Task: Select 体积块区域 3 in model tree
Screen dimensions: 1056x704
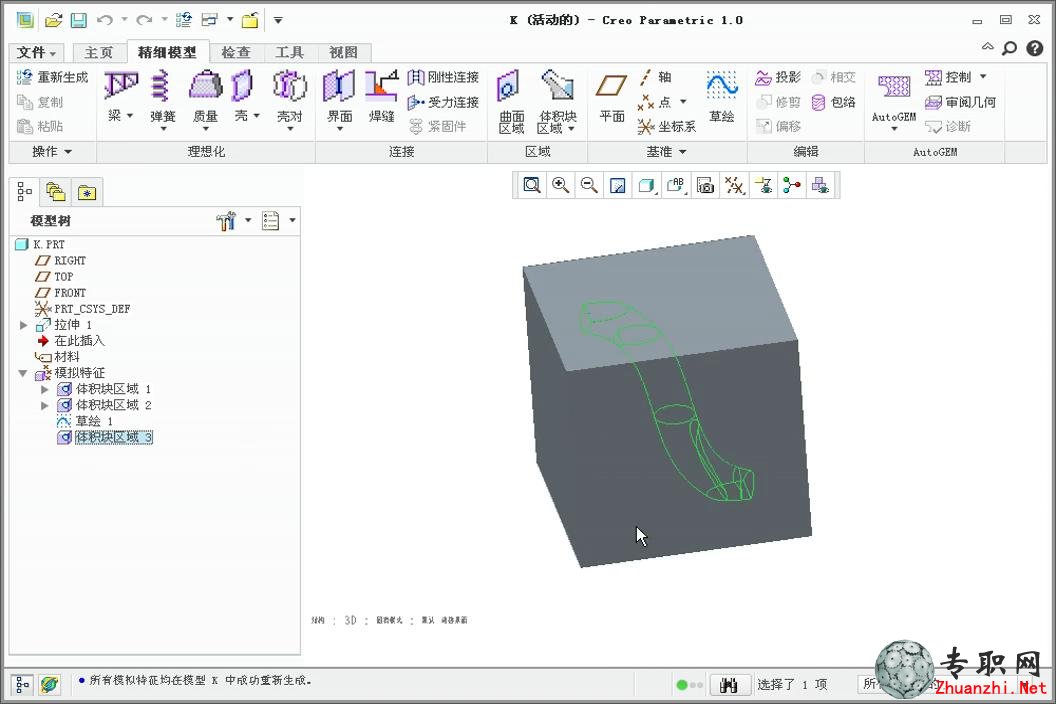Action: tap(105, 437)
